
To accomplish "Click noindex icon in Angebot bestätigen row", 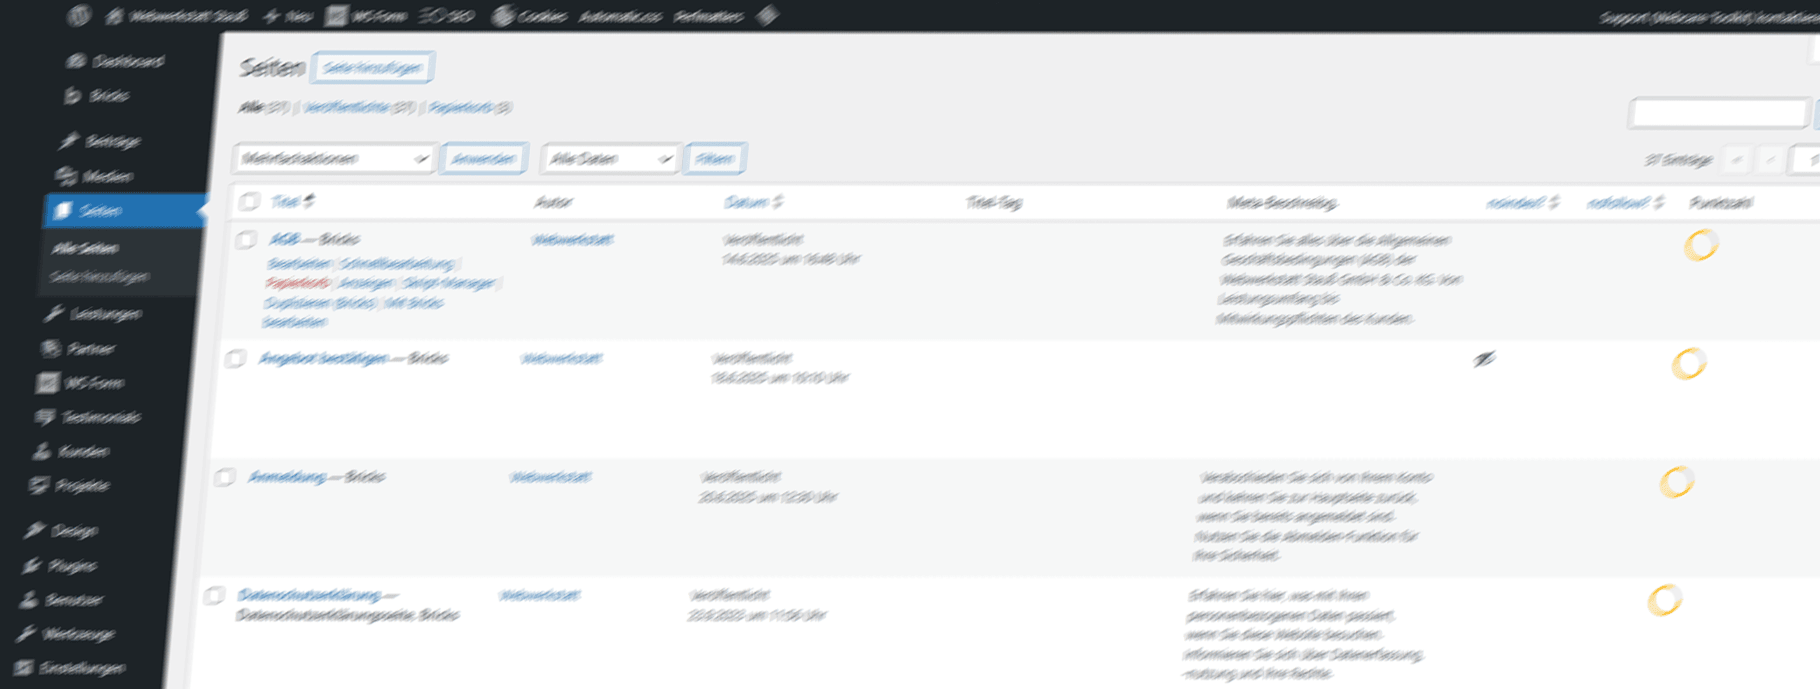I will [x=1484, y=359].
